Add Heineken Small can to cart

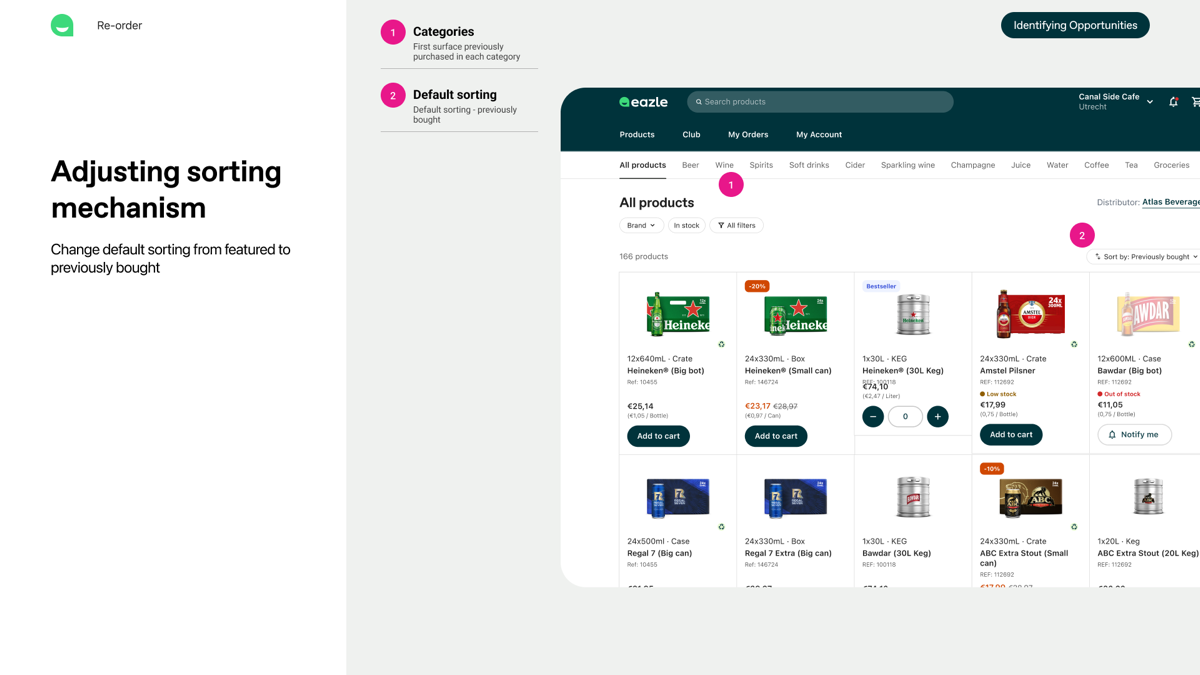(x=776, y=436)
